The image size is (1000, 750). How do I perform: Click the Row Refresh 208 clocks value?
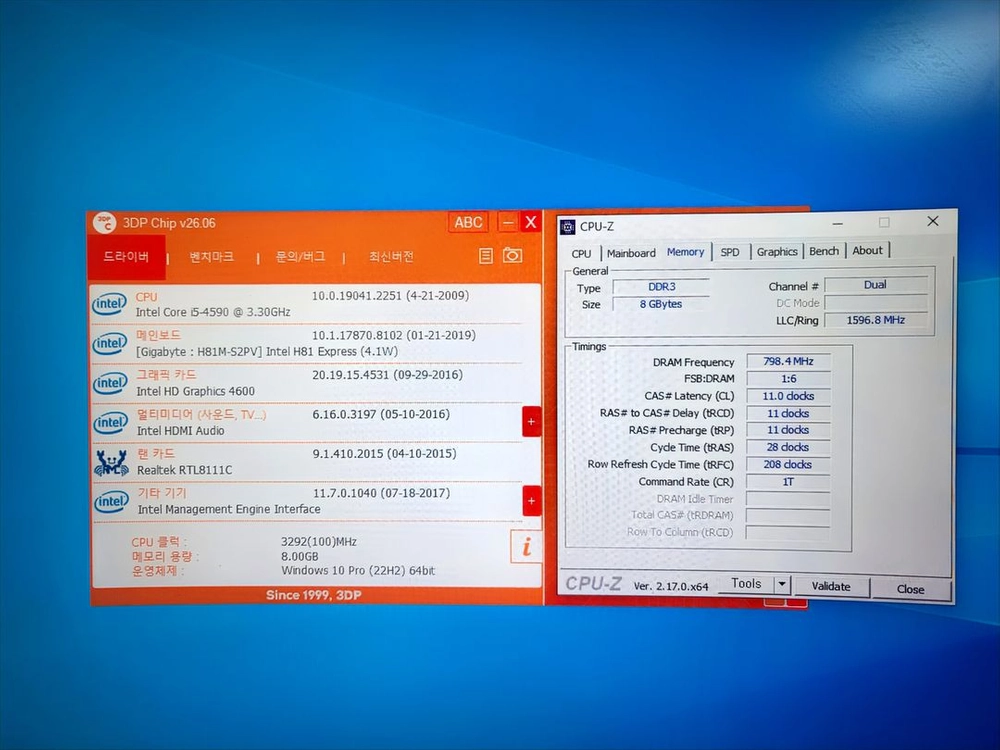tap(788, 464)
